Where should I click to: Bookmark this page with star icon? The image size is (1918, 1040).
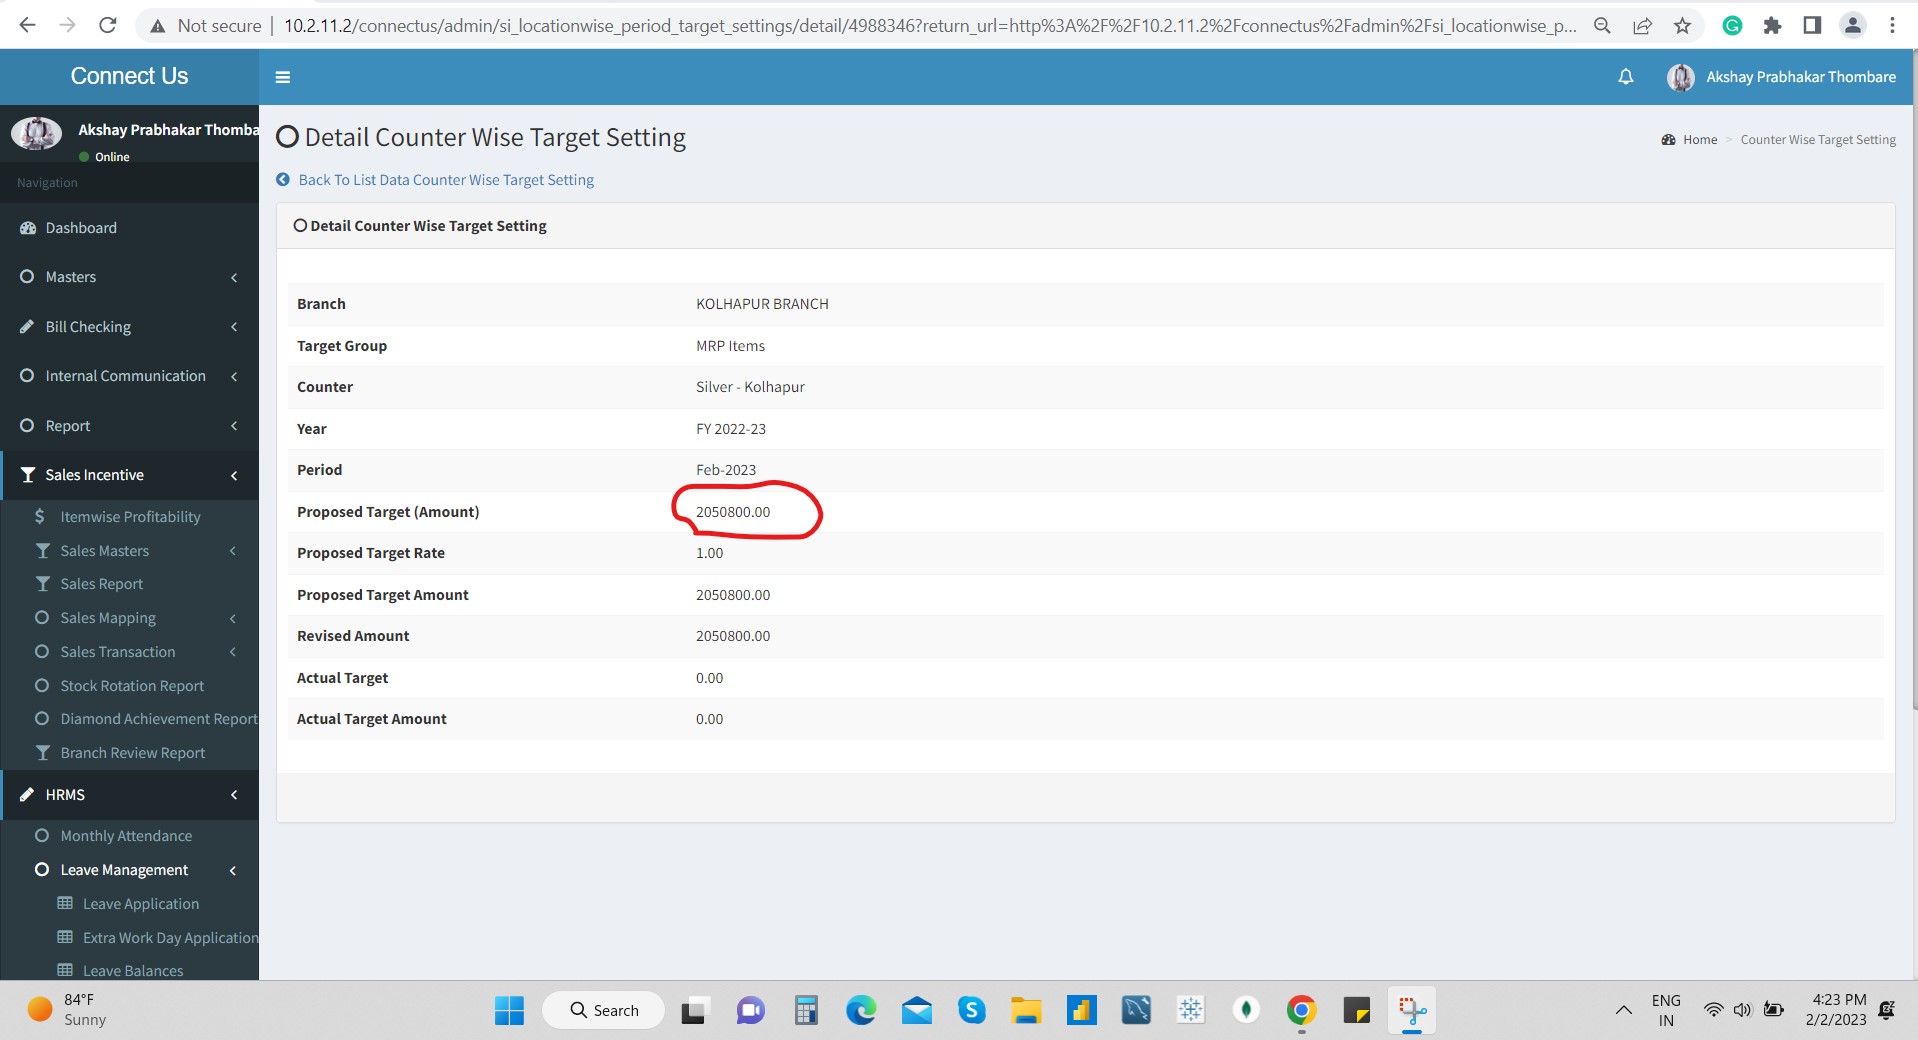pos(1682,26)
